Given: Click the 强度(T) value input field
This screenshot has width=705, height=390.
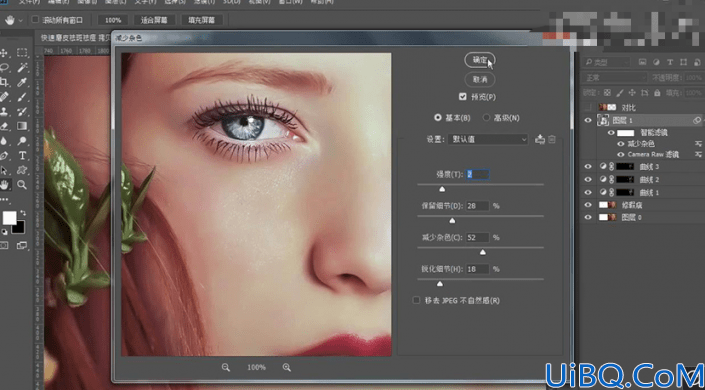Looking at the screenshot, I should tap(477, 174).
